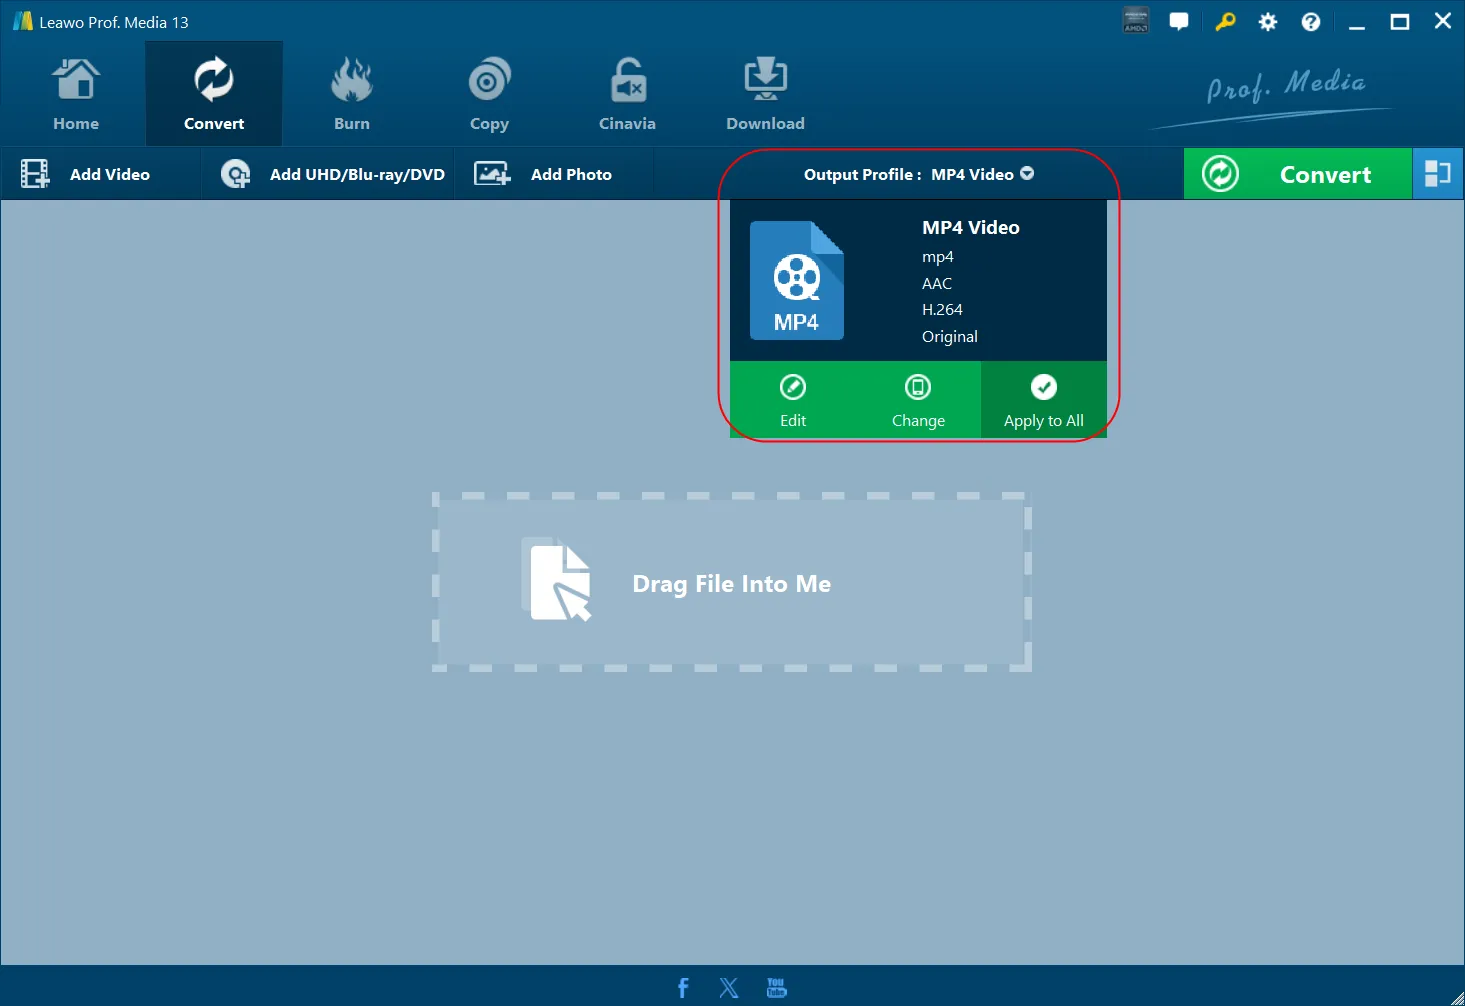Switch to the Download module
The width and height of the screenshot is (1465, 1006).
click(x=765, y=95)
